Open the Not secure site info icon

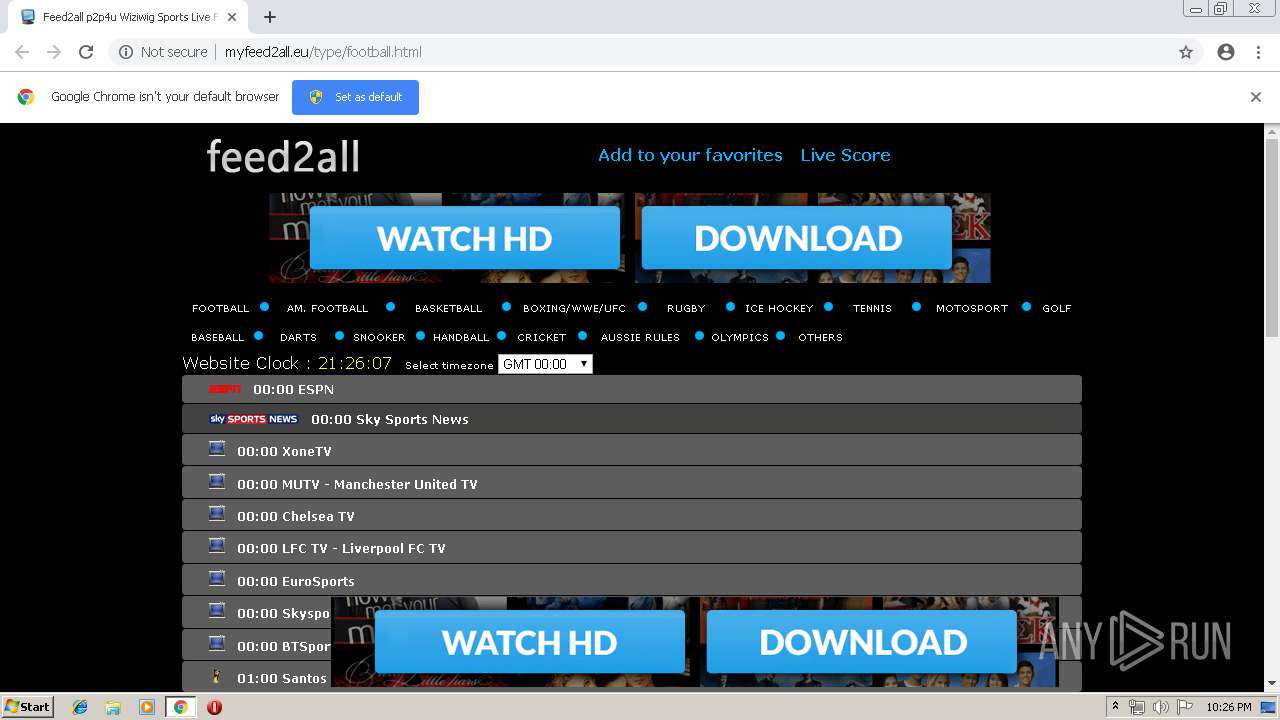pyautogui.click(x=126, y=52)
